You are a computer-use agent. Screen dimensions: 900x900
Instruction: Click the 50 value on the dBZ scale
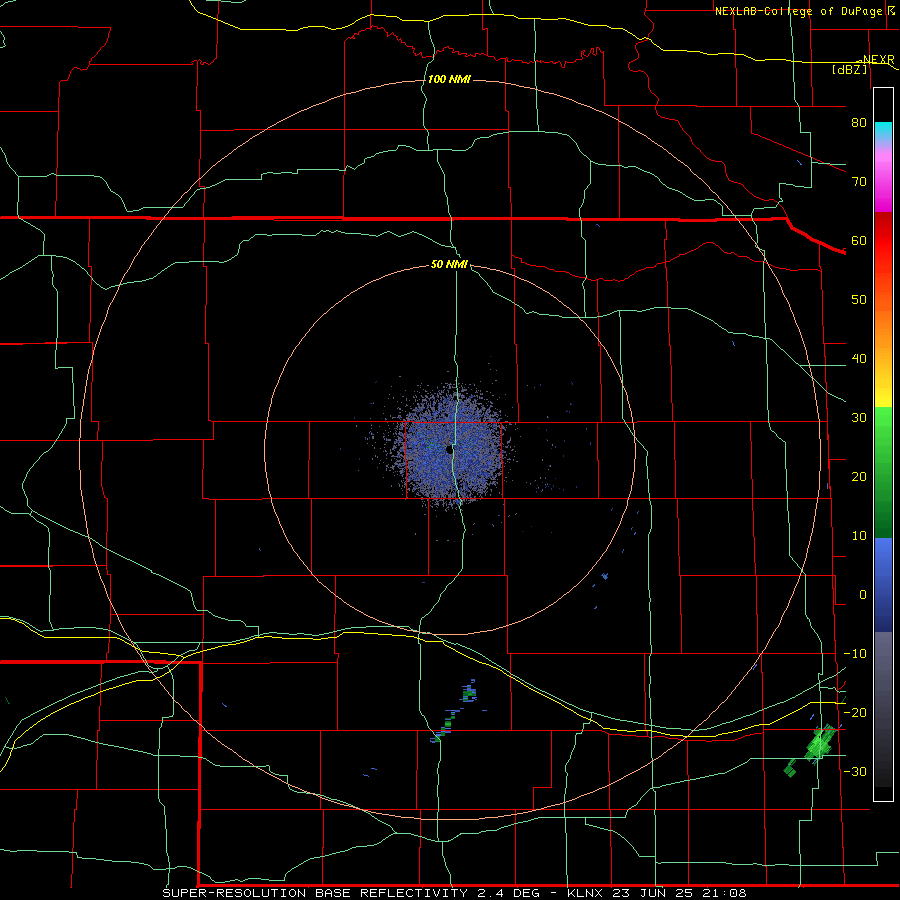pyautogui.click(x=859, y=300)
